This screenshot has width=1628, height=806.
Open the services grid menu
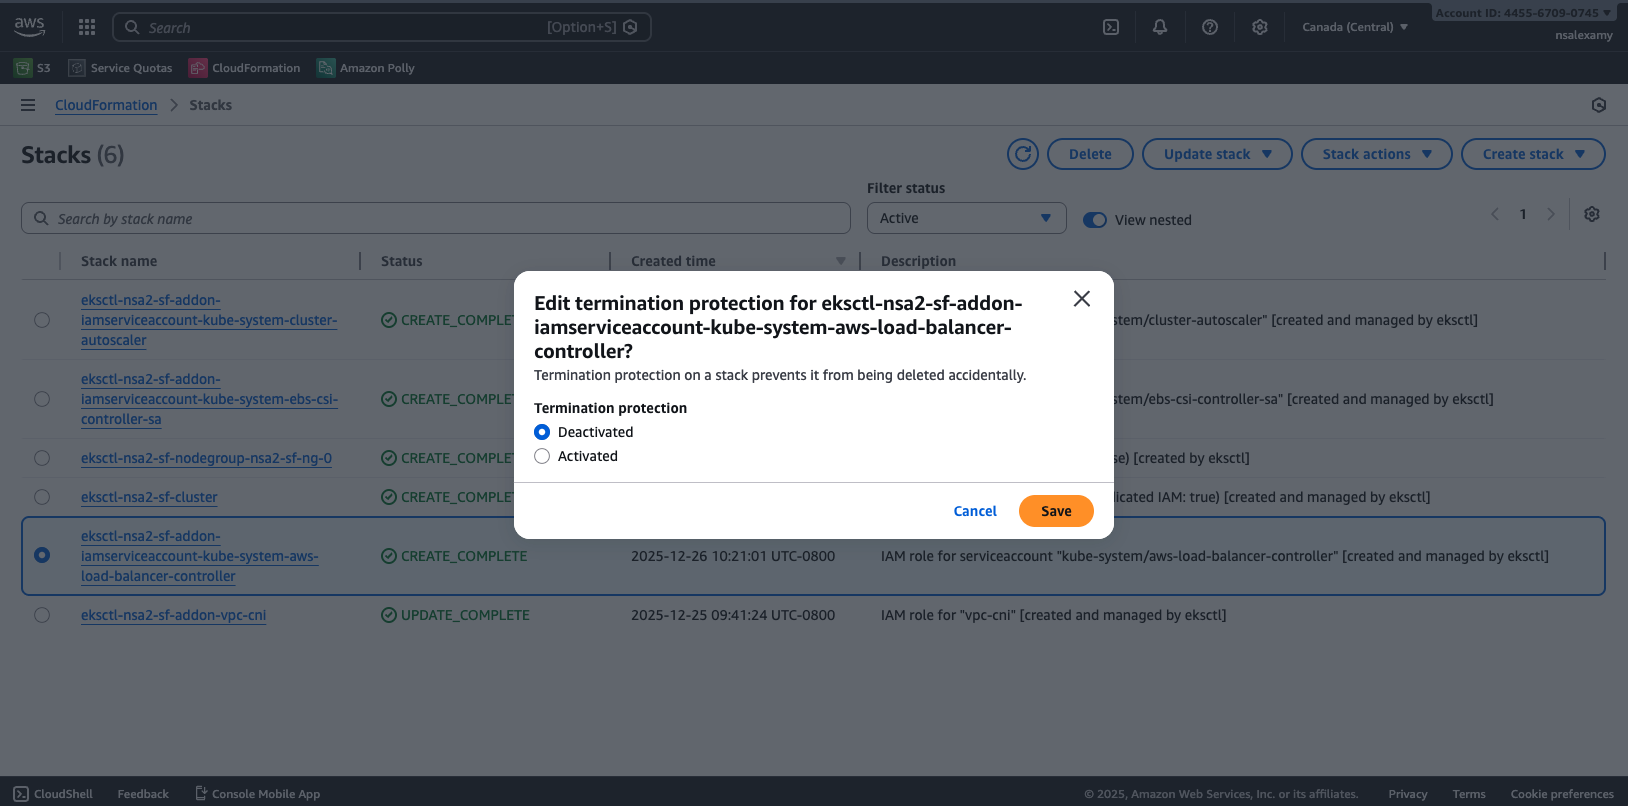click(87, 27)
